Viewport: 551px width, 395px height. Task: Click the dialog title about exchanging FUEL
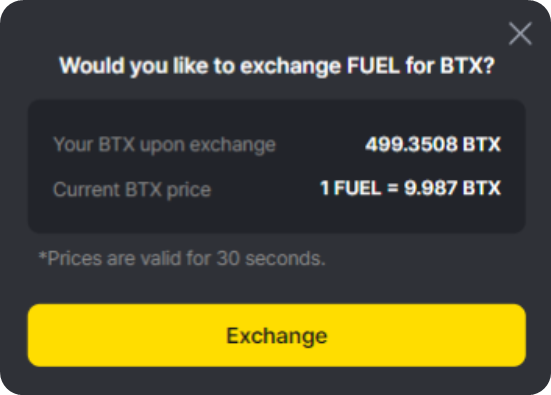tap(277, 66)
